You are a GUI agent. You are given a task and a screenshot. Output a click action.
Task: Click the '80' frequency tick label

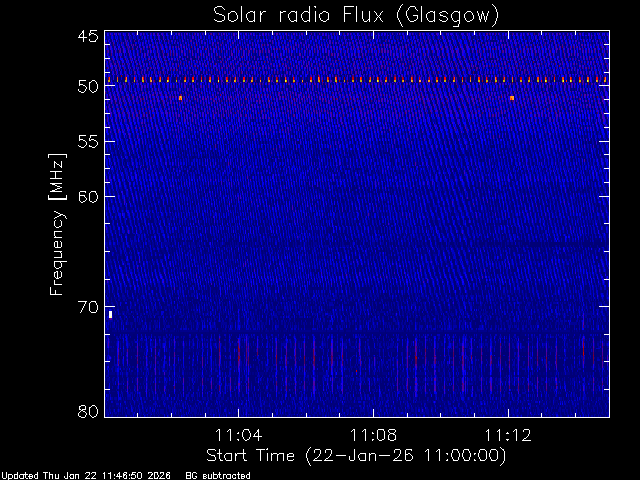pyautogui.click(x=88, y=411)
